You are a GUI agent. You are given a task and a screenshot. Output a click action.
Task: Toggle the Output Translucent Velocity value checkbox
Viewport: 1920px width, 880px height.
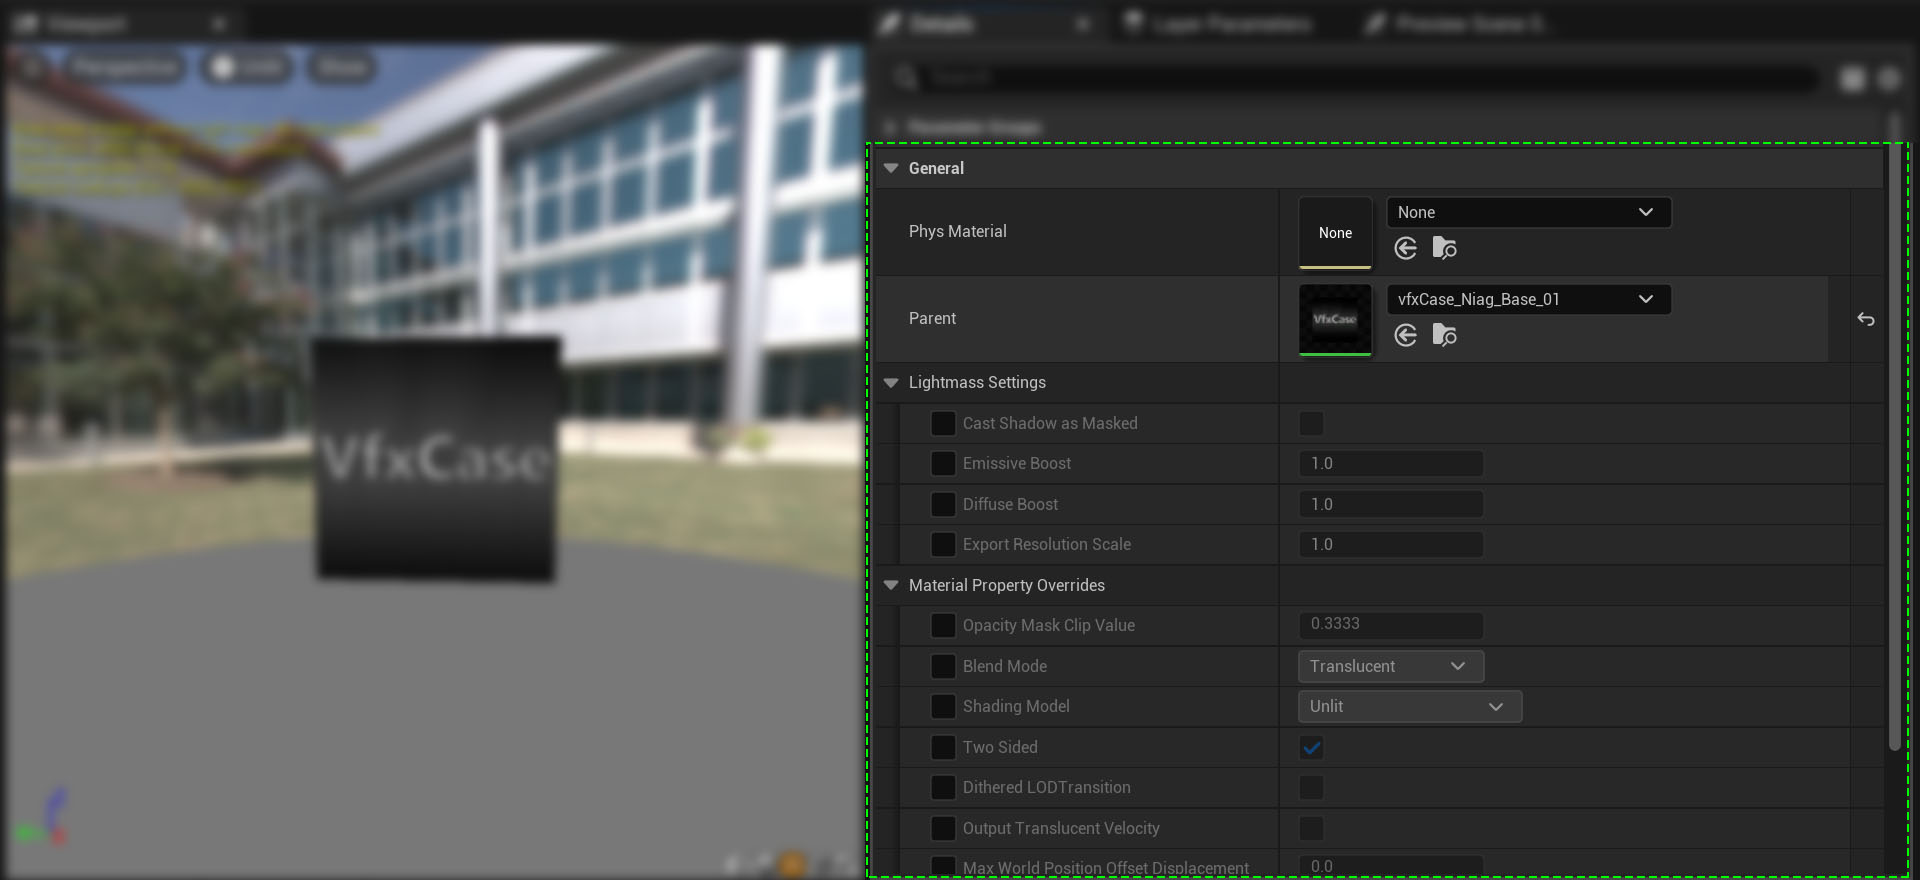1311,828
